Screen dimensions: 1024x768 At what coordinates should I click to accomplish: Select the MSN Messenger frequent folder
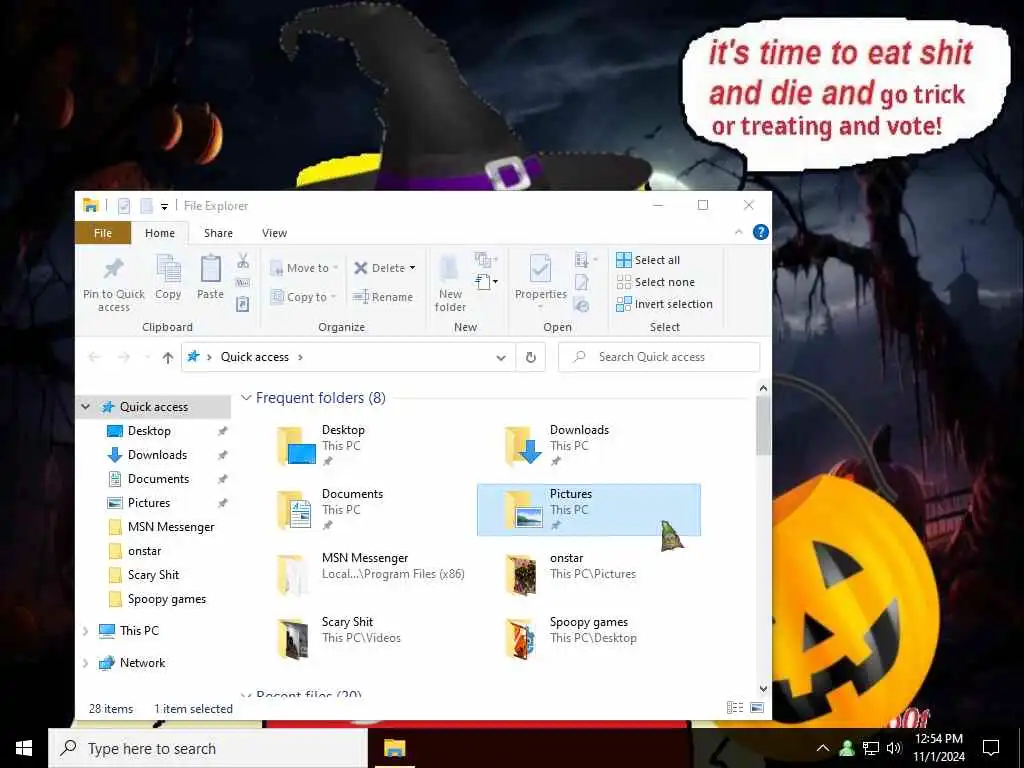361,574
